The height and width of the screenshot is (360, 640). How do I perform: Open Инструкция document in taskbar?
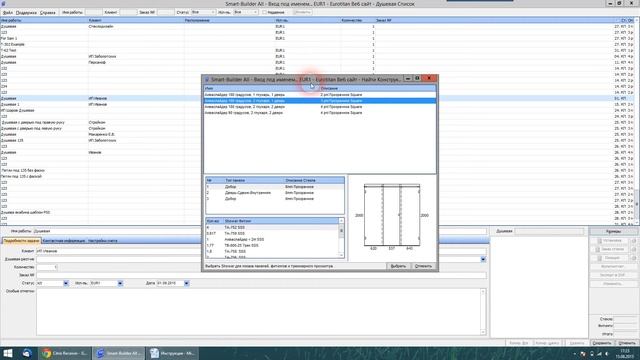[x=172, y=353]
